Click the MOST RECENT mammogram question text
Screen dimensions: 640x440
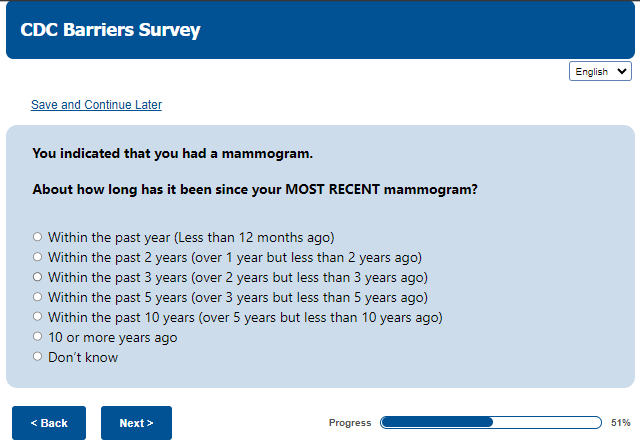point(254,189)
